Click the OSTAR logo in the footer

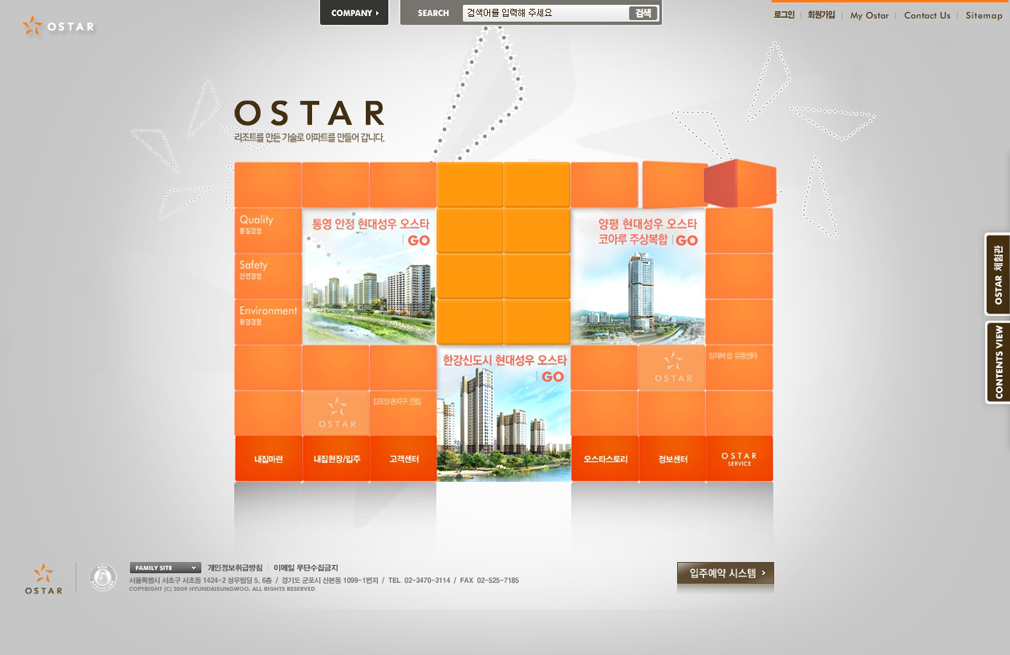43,579
